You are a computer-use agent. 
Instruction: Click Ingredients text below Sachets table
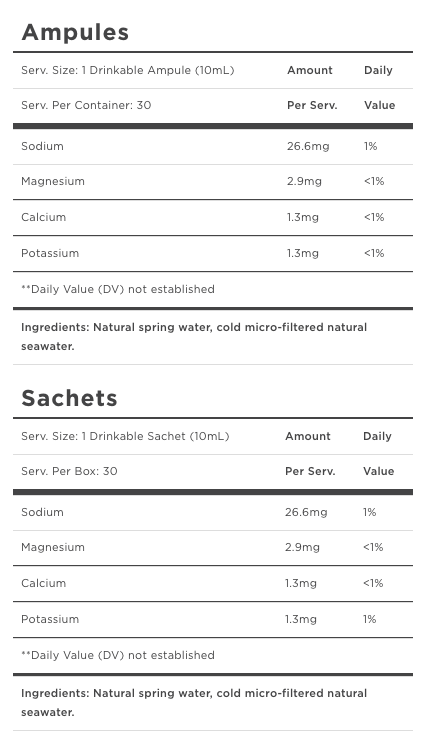tap(194, 703)
